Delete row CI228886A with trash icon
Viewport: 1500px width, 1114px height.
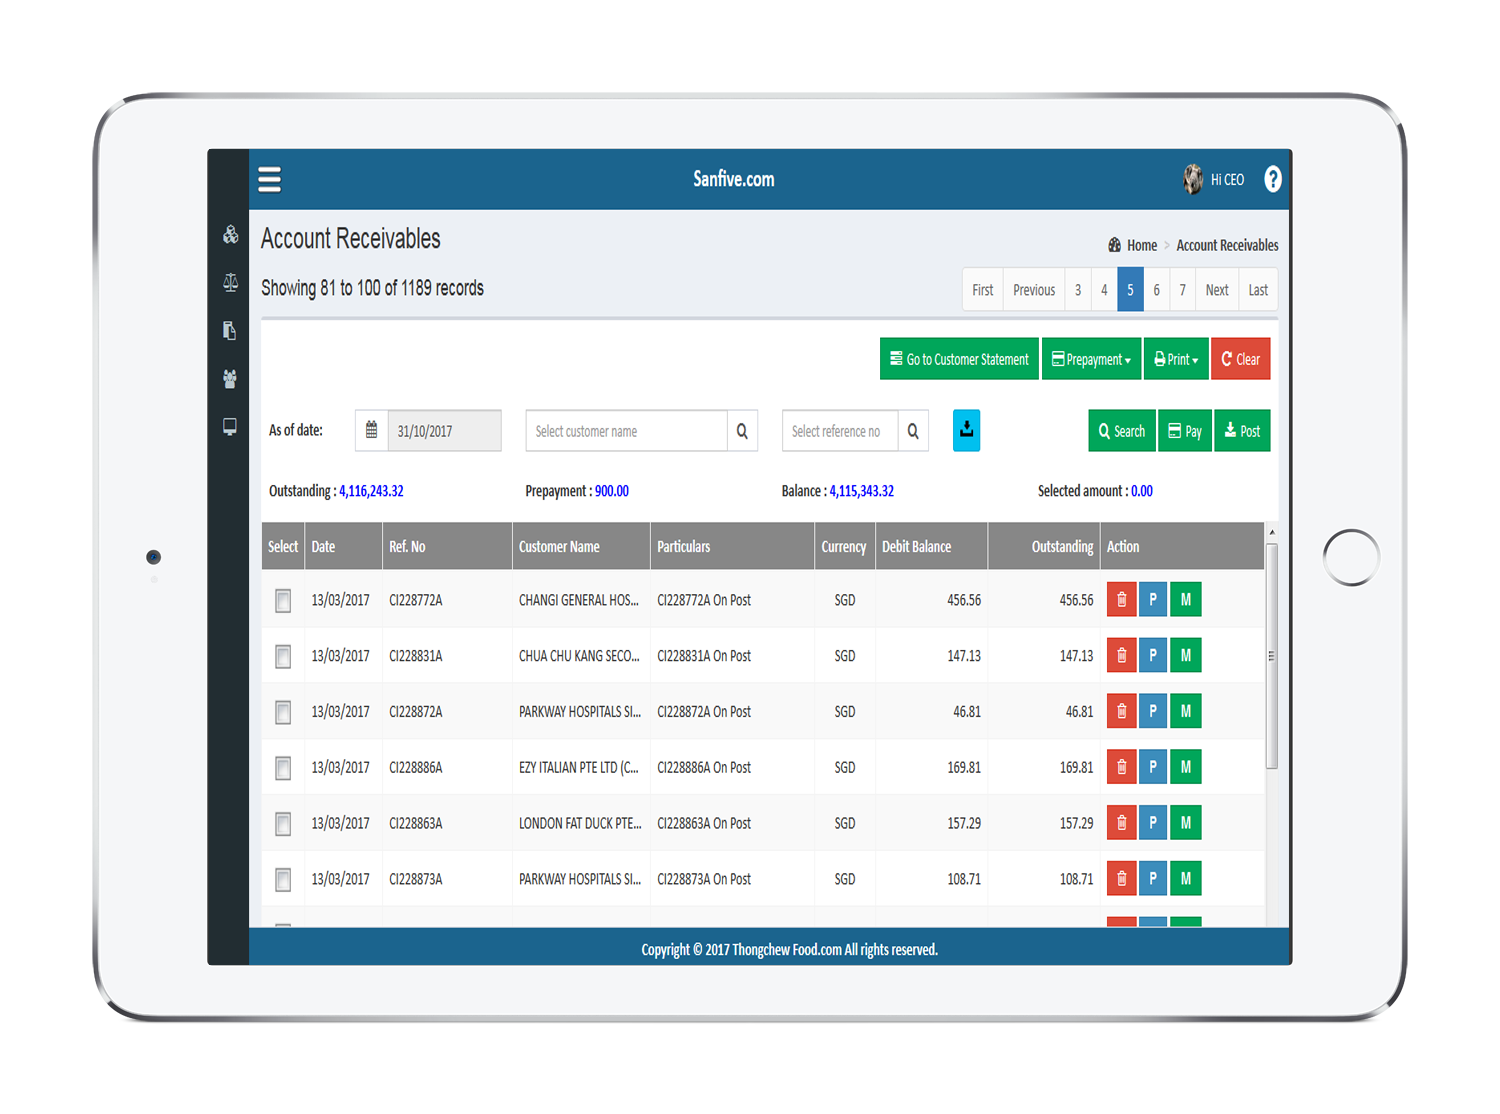[1121, 767]
